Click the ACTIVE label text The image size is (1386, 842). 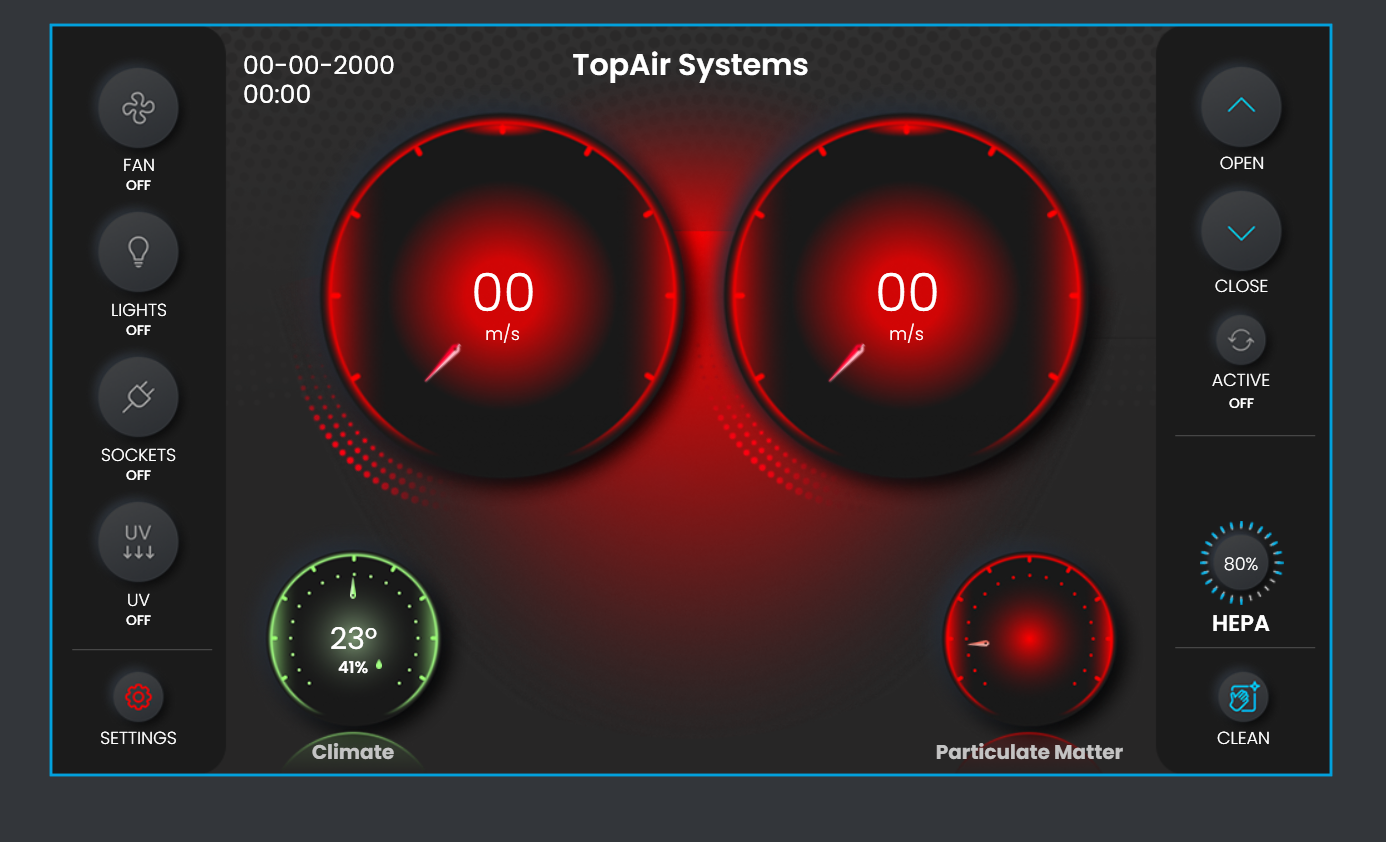(1241, 380)
